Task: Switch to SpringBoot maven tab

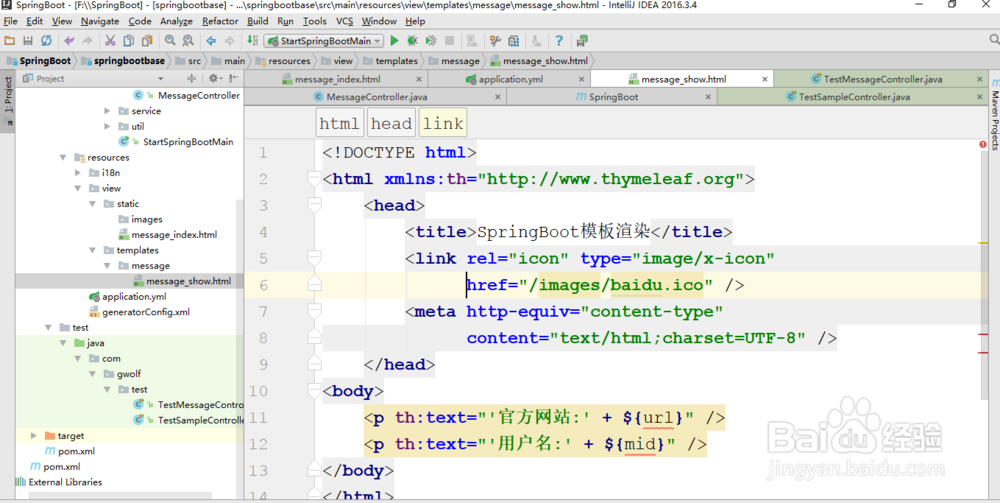Action: click(612, 97)
